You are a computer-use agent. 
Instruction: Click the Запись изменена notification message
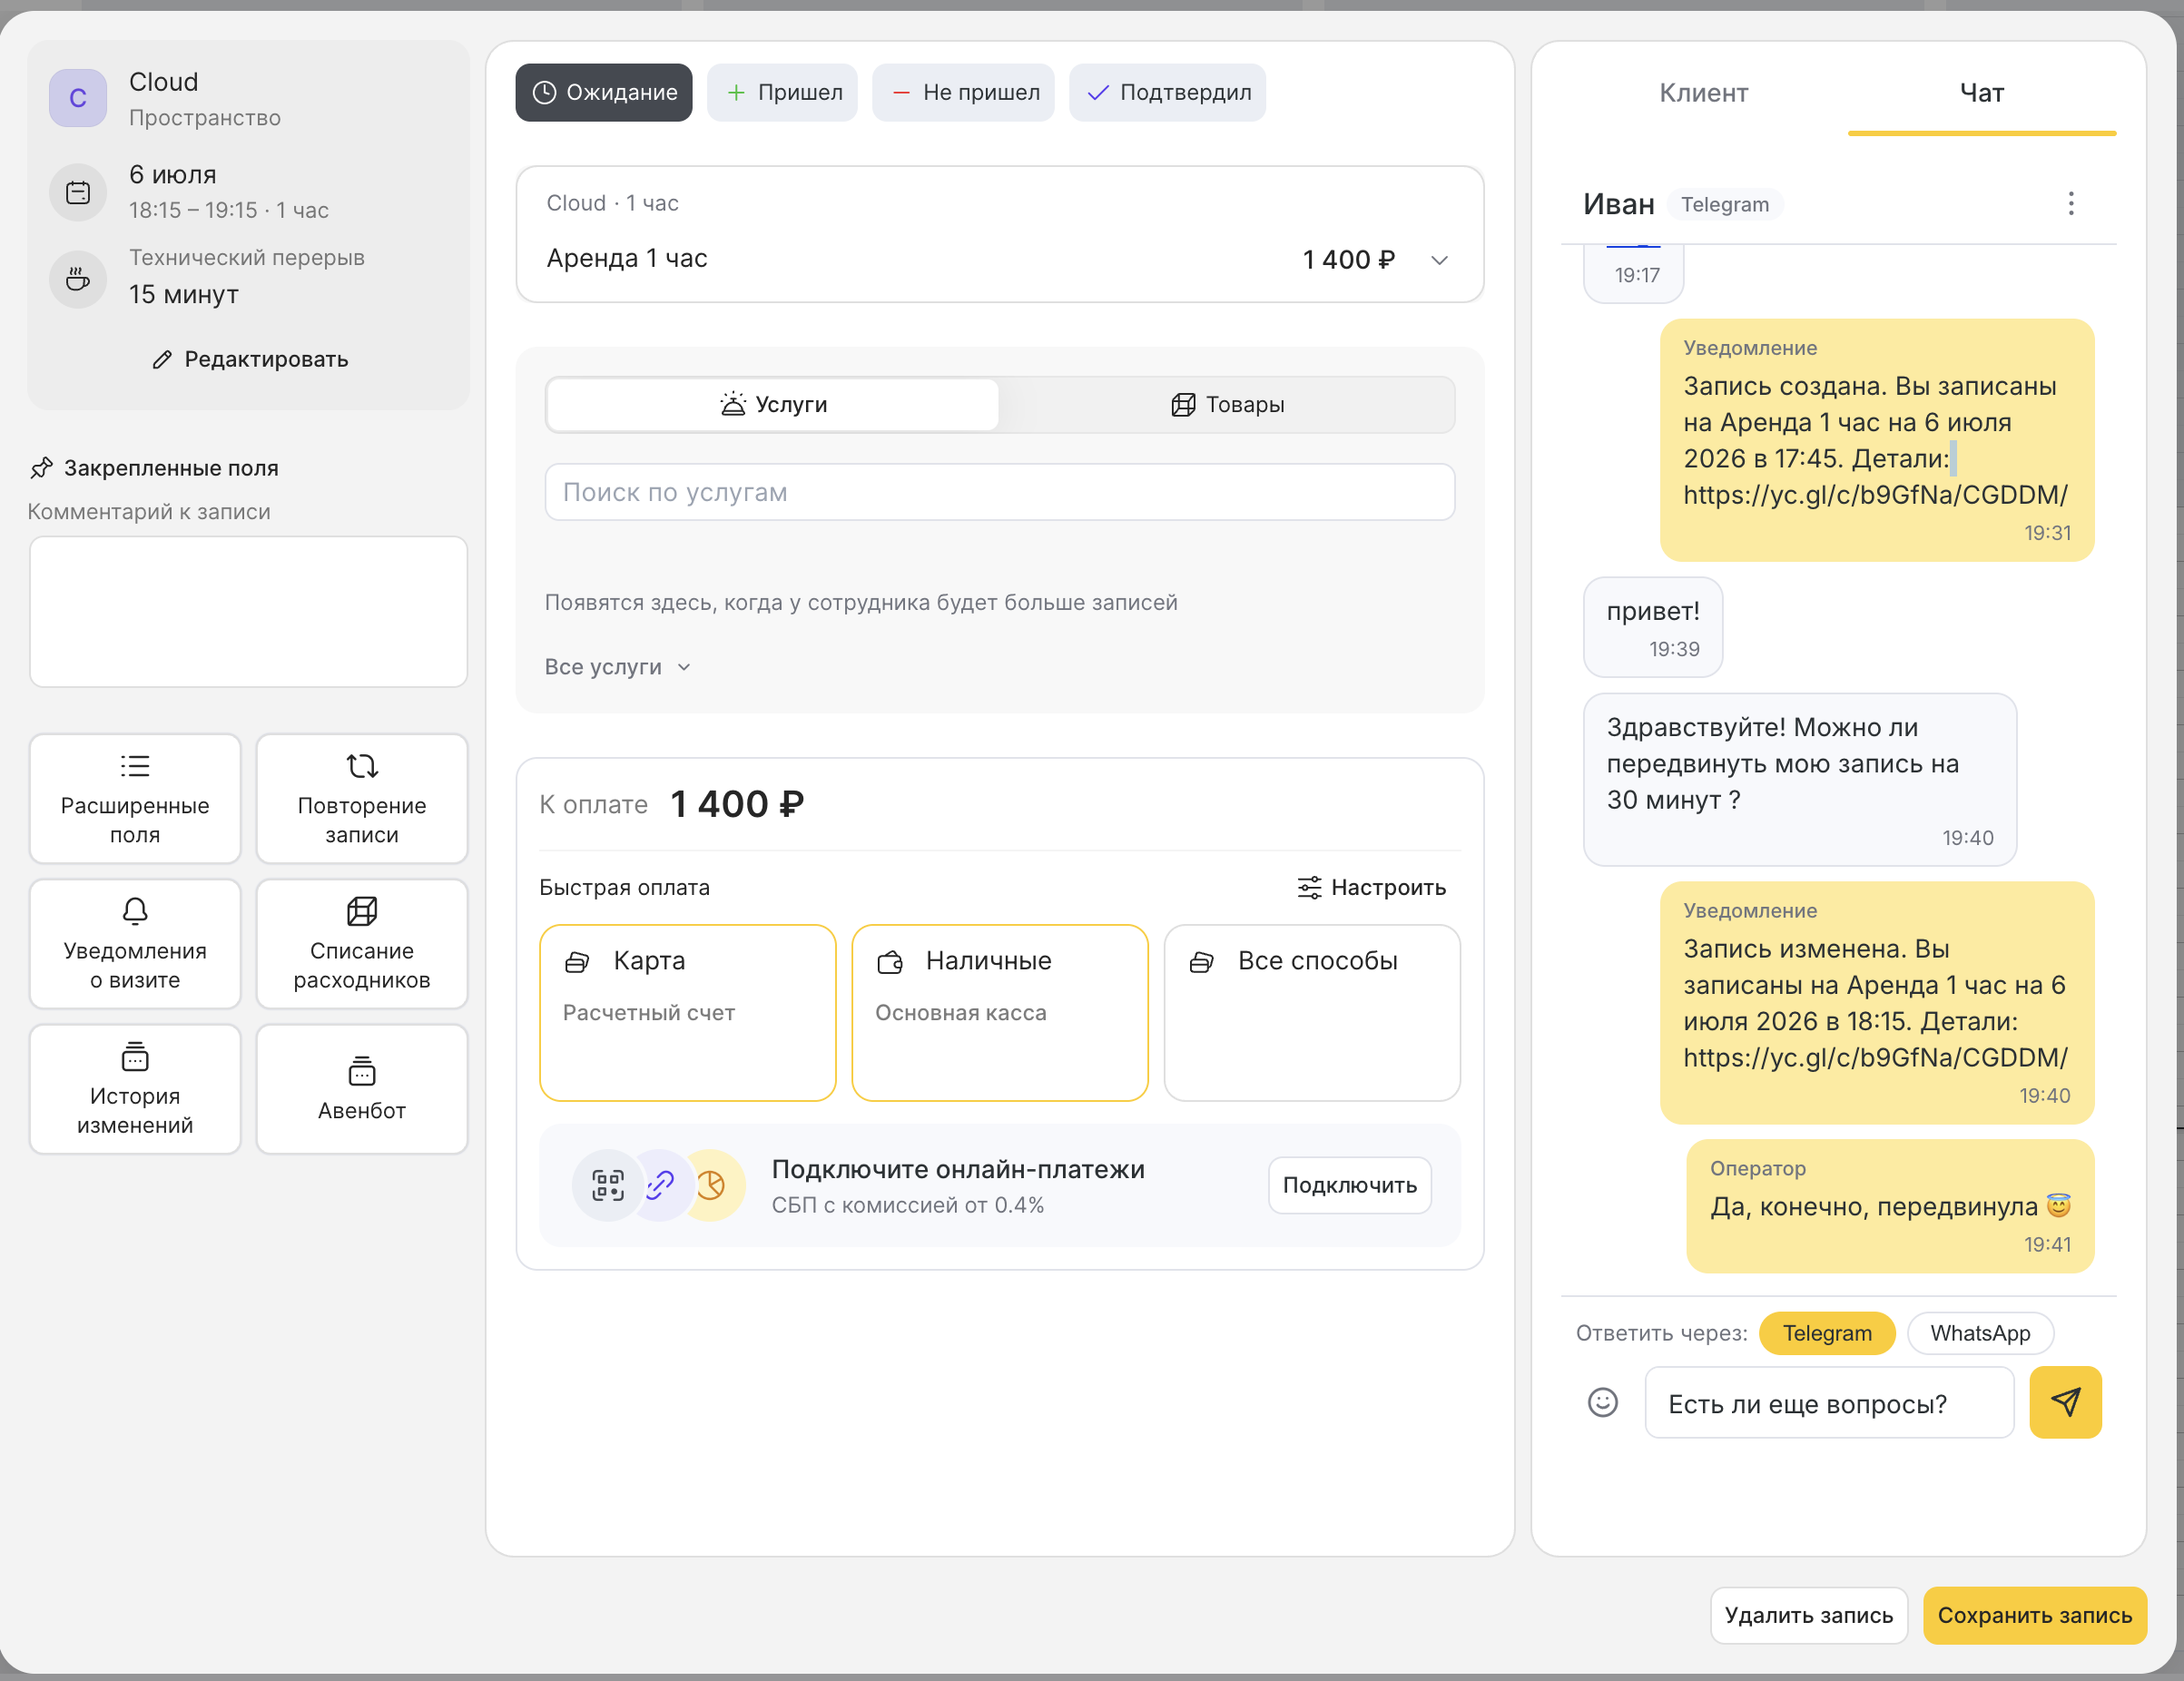pyautogui.click(x=1877, y=1003)
